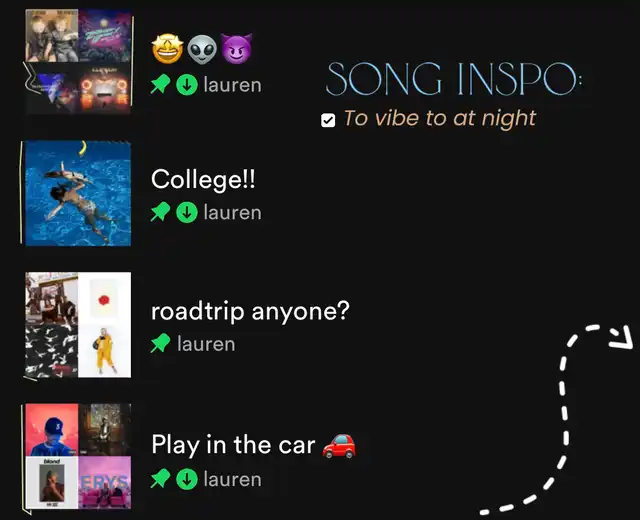
Task: Click the pin icon under Play in the car
Action: click(160, 478)
